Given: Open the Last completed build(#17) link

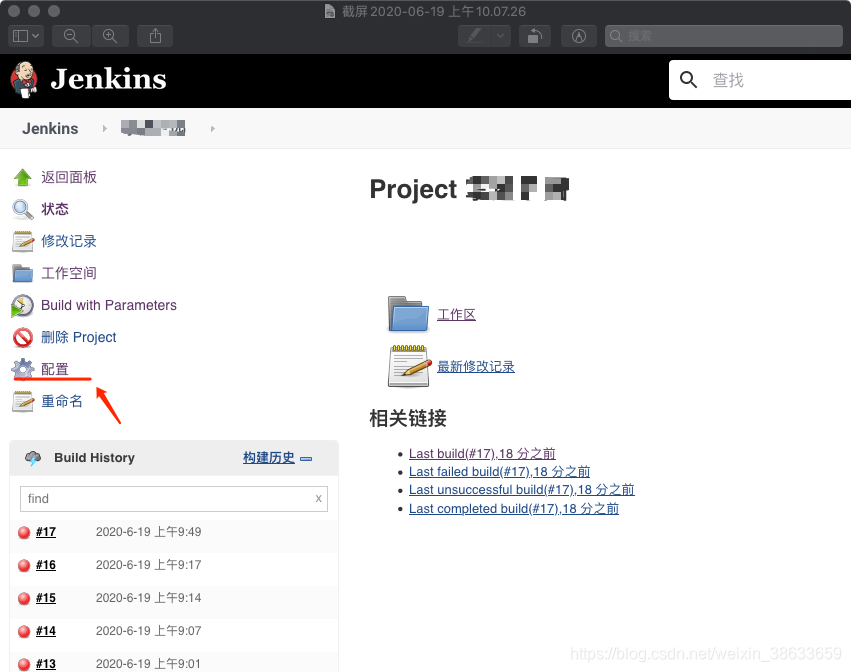Looking at the screenshot, I should coord(514,509).
